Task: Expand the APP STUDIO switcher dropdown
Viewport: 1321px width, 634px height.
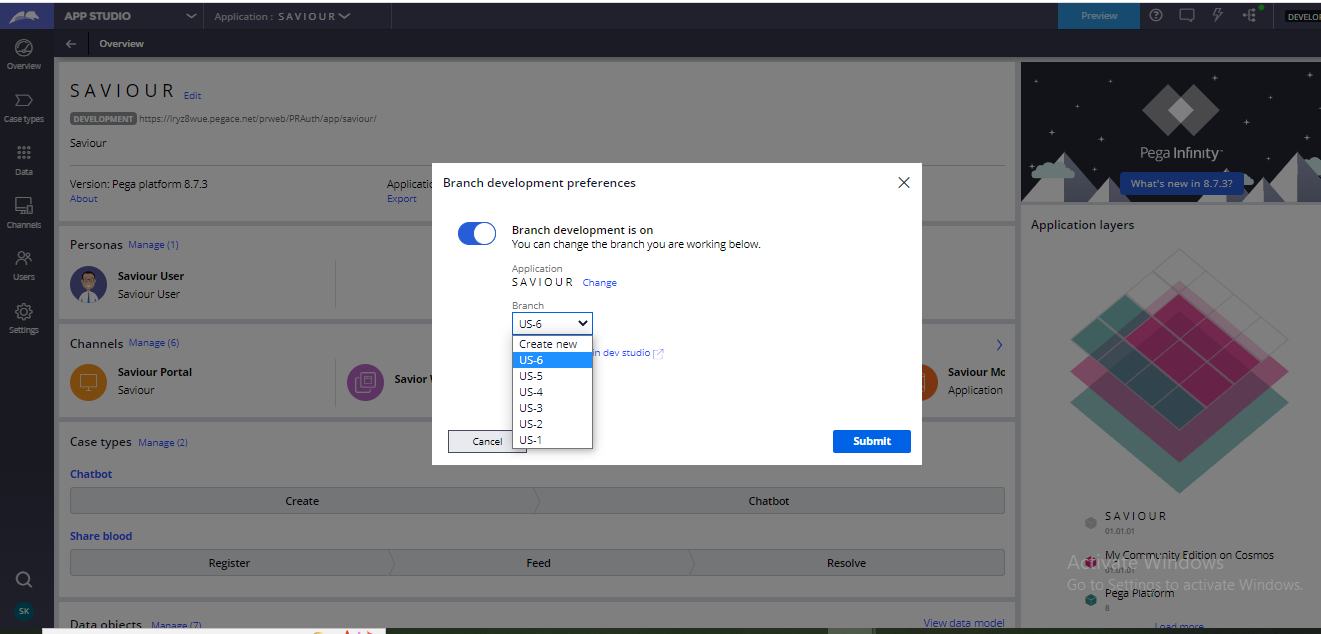Action: pyautogui.click(x=191, y=16)
